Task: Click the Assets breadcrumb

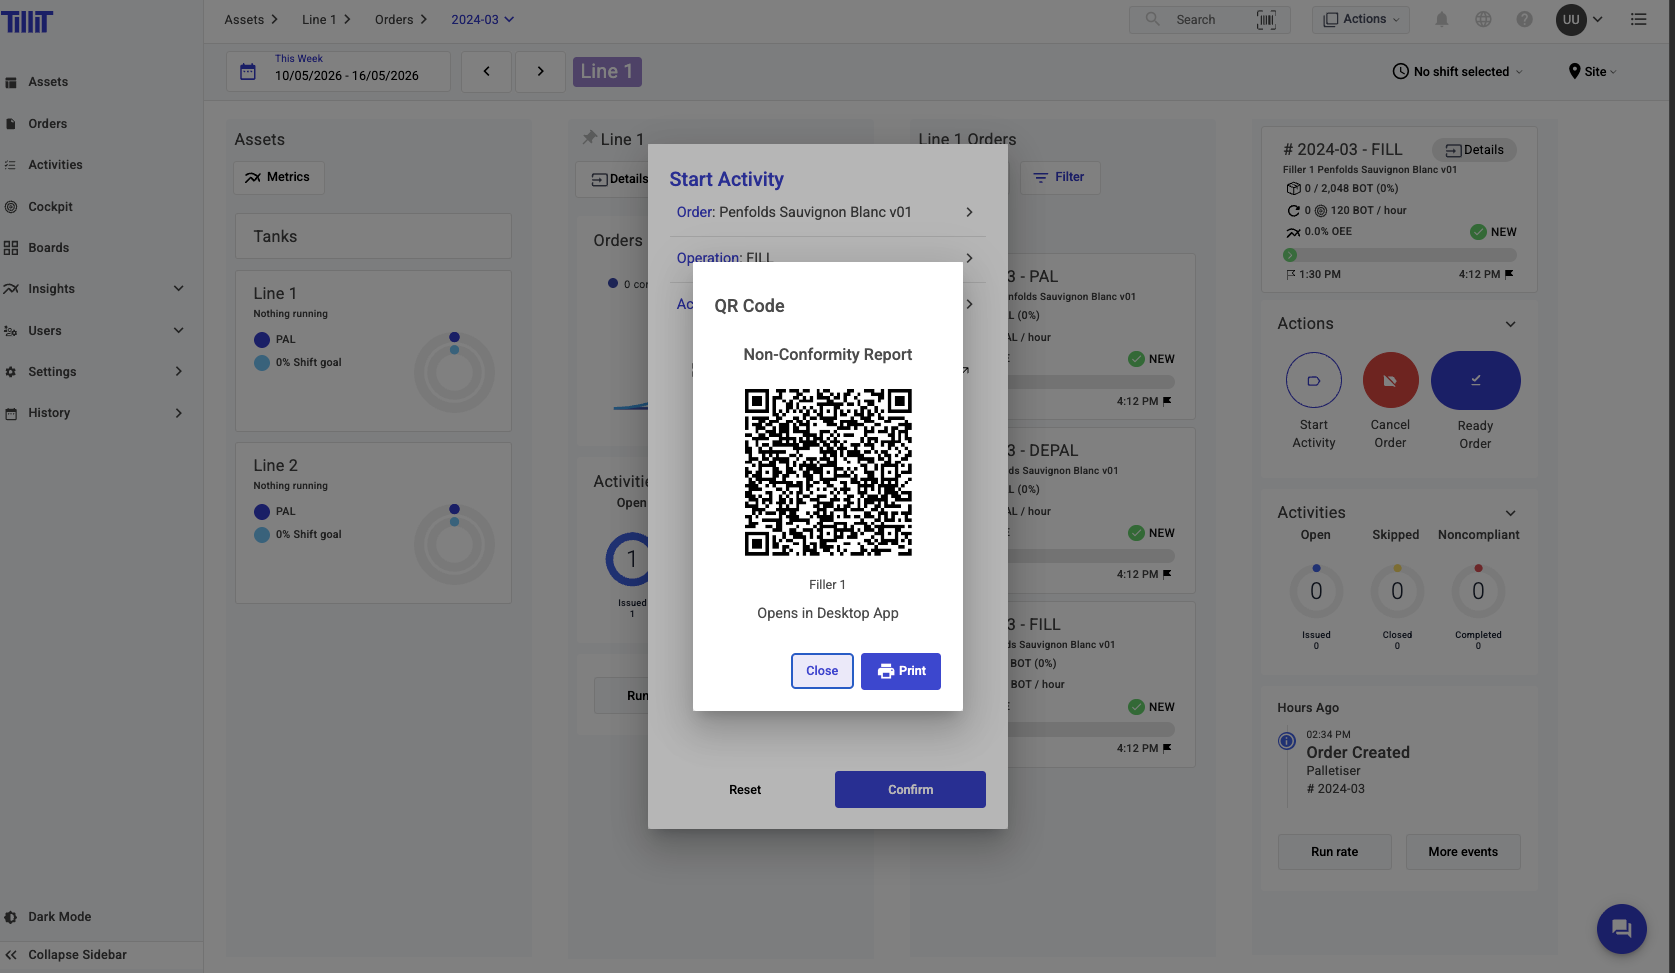Action: [x=244, y=20]
